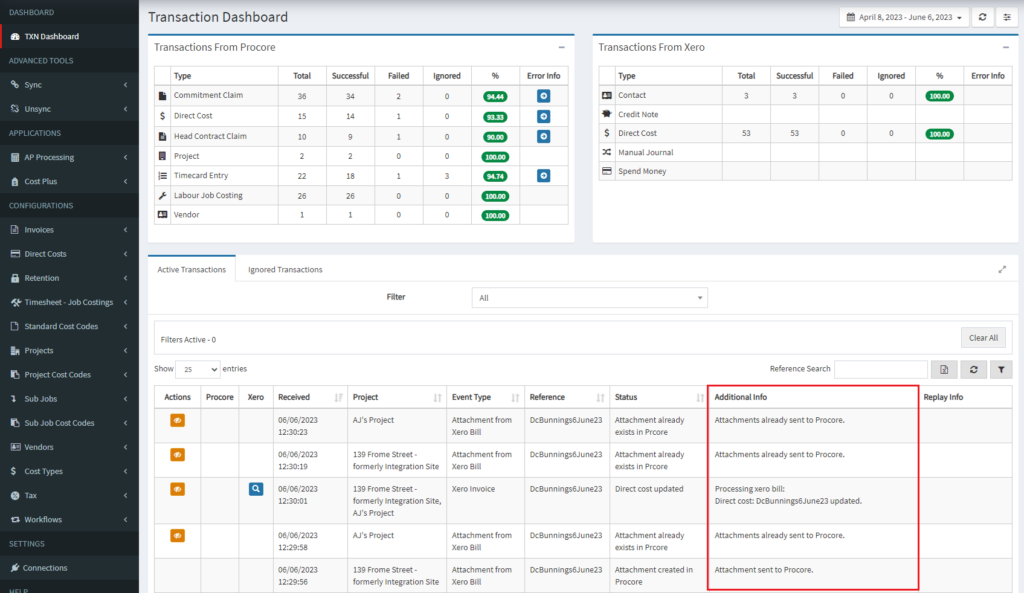Export transactions with the file icon
This screenshot has width=1024, height=593.
point(944,370)
